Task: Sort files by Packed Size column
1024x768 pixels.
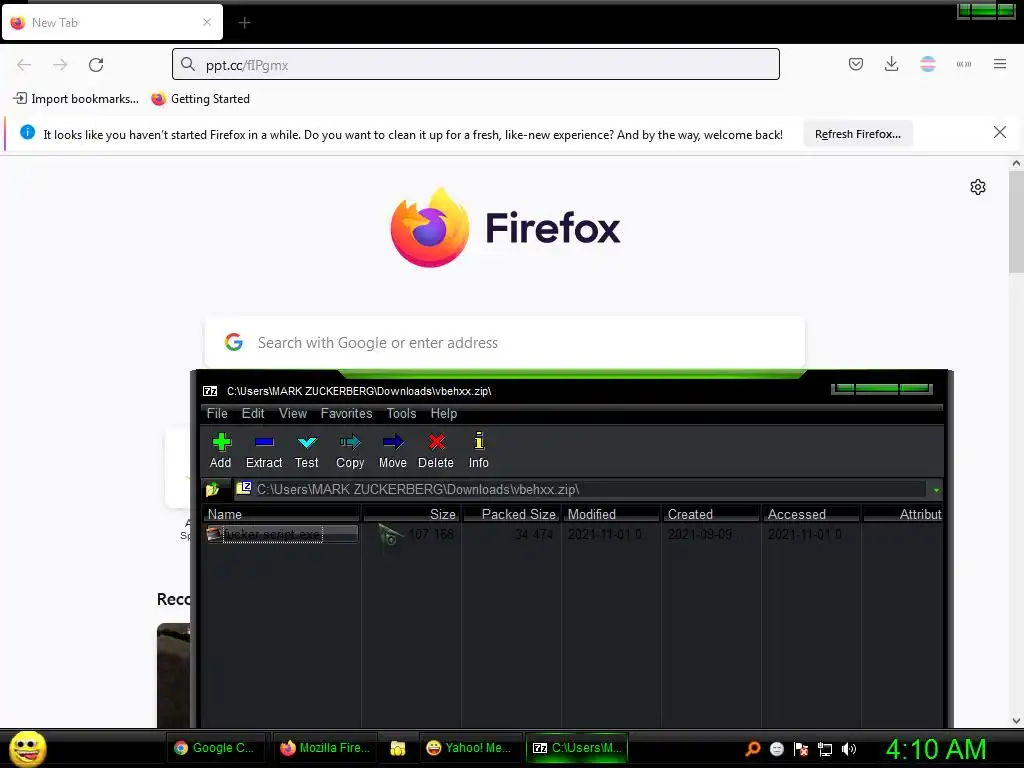Action: (x=512, y=514)
